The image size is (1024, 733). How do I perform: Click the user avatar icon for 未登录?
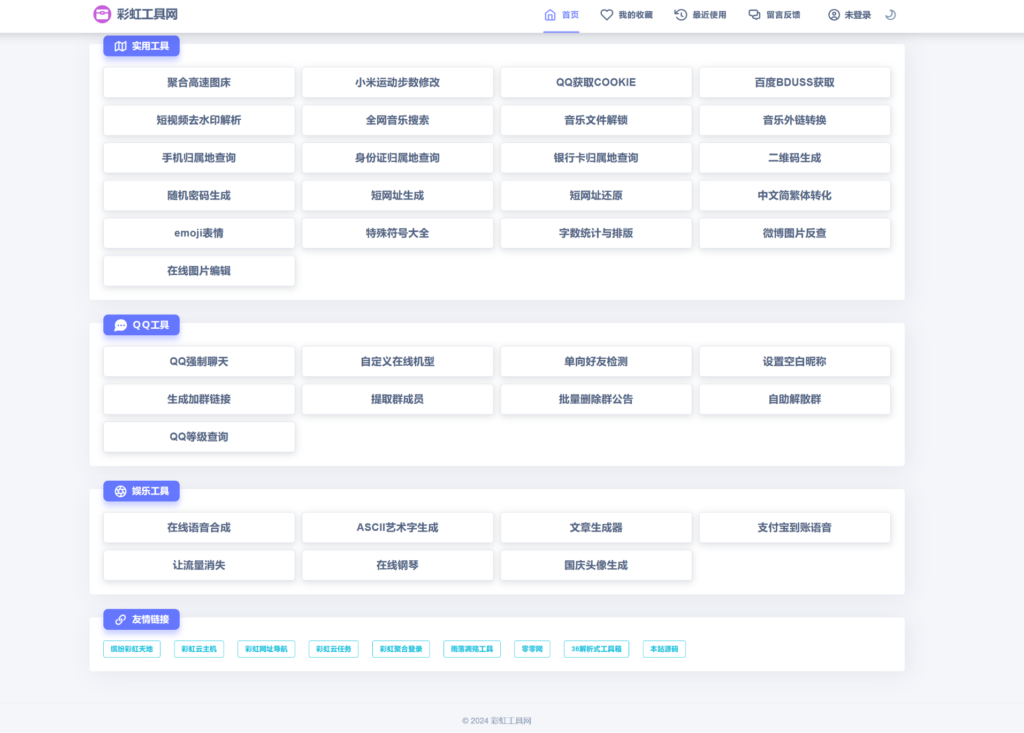(x=834, y=15)
